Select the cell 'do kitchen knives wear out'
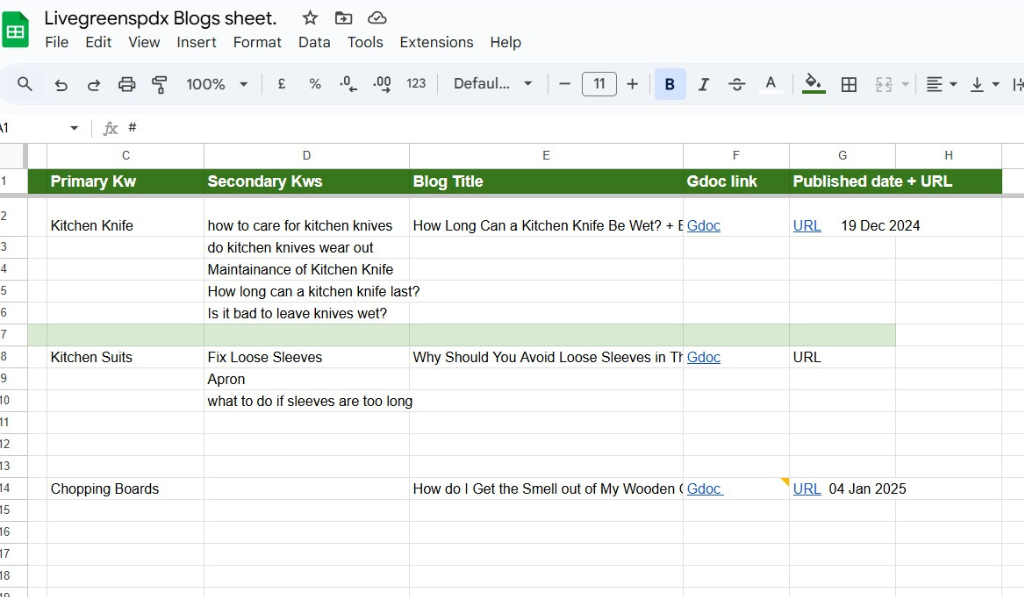This screenshot has width=1024, height=597. coord(307,248)
